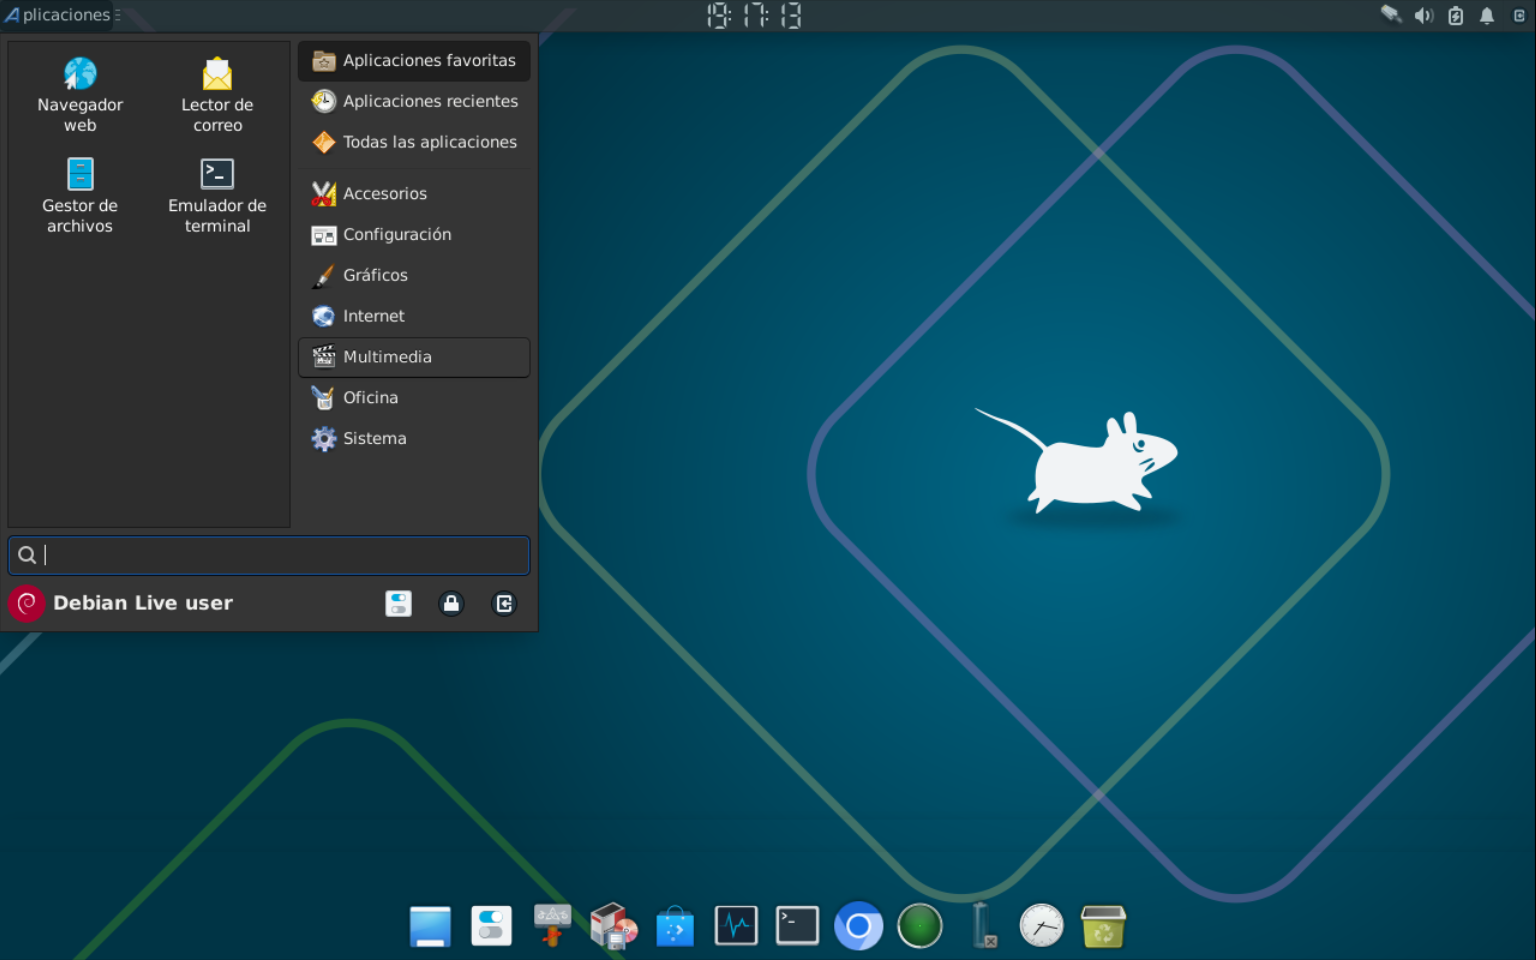Screen dimensions: 1536x960
Task: Select the Multimedia category
Action: [387, 357]
